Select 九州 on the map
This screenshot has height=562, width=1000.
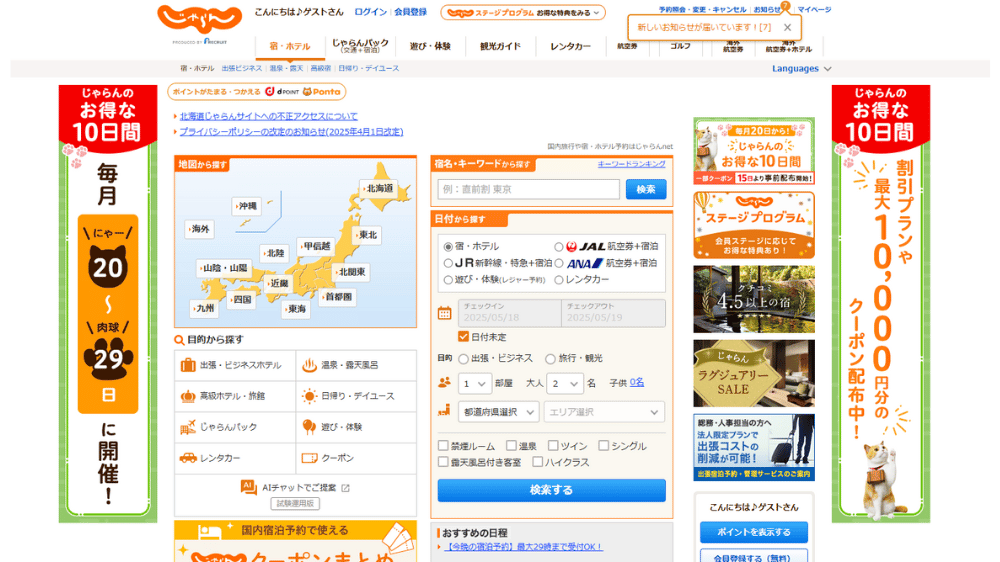point(204,308)
